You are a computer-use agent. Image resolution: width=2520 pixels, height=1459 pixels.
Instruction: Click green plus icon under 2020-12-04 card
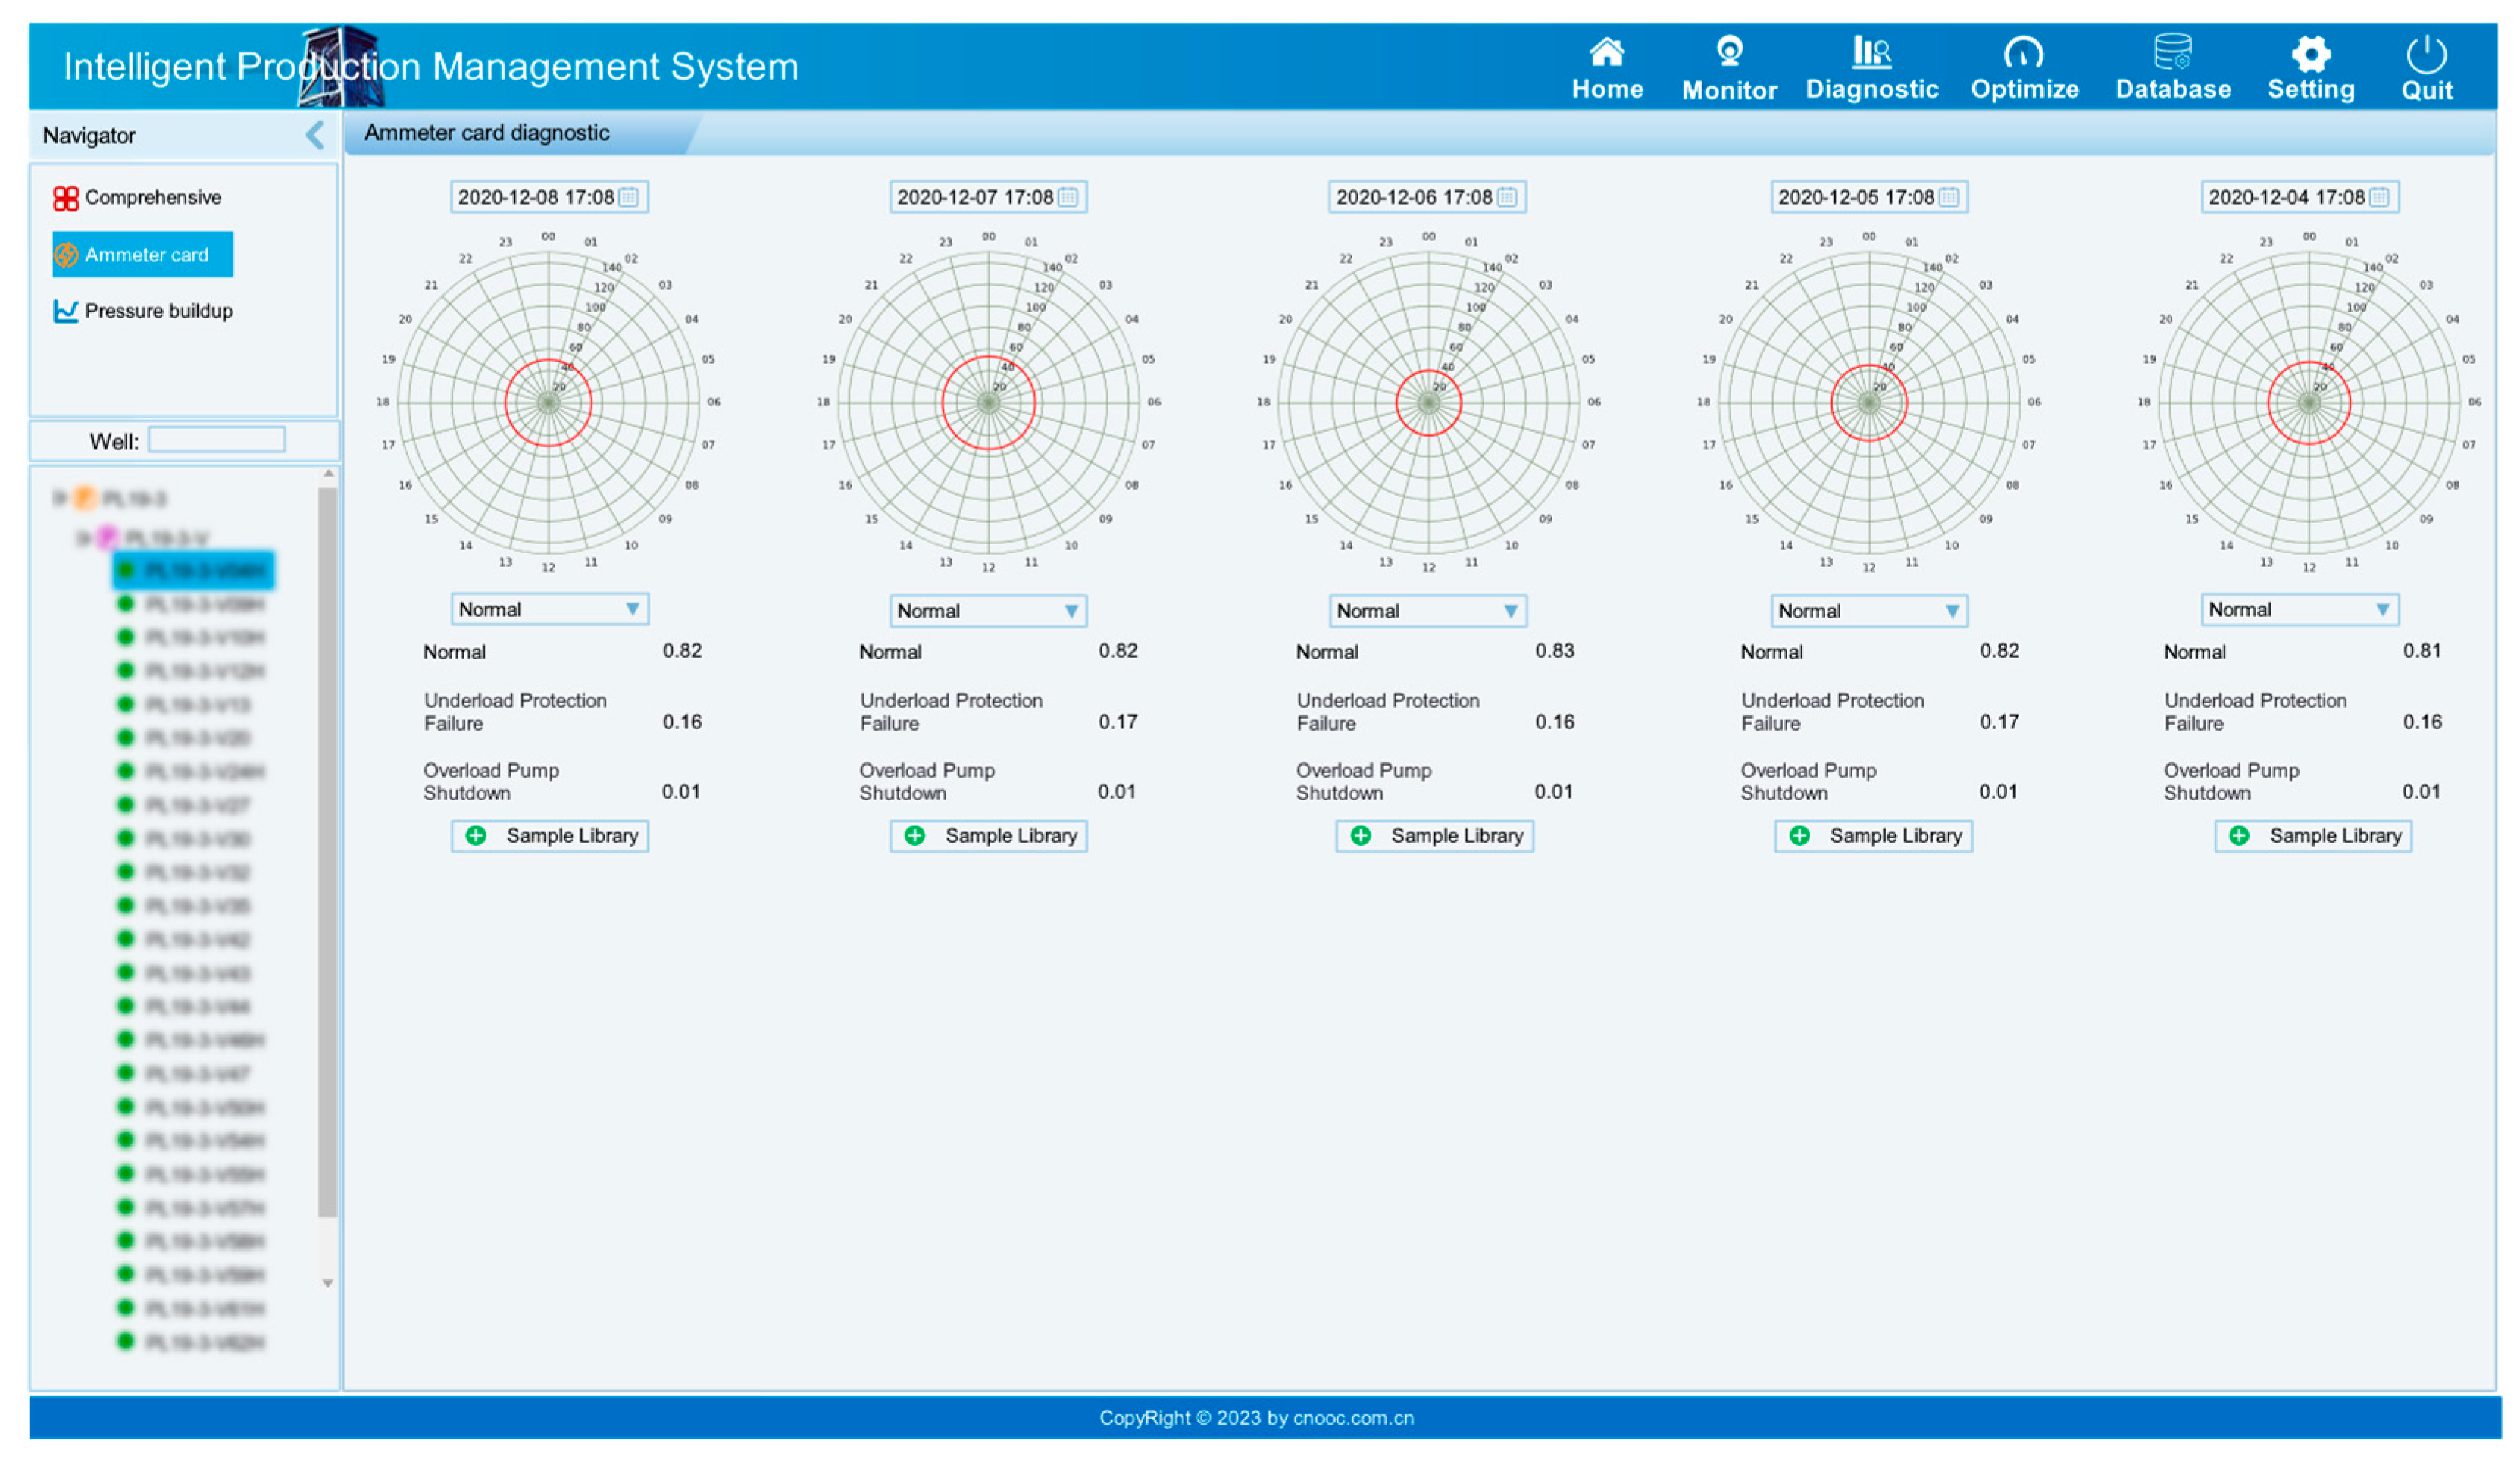click(x=2240, y=836)
